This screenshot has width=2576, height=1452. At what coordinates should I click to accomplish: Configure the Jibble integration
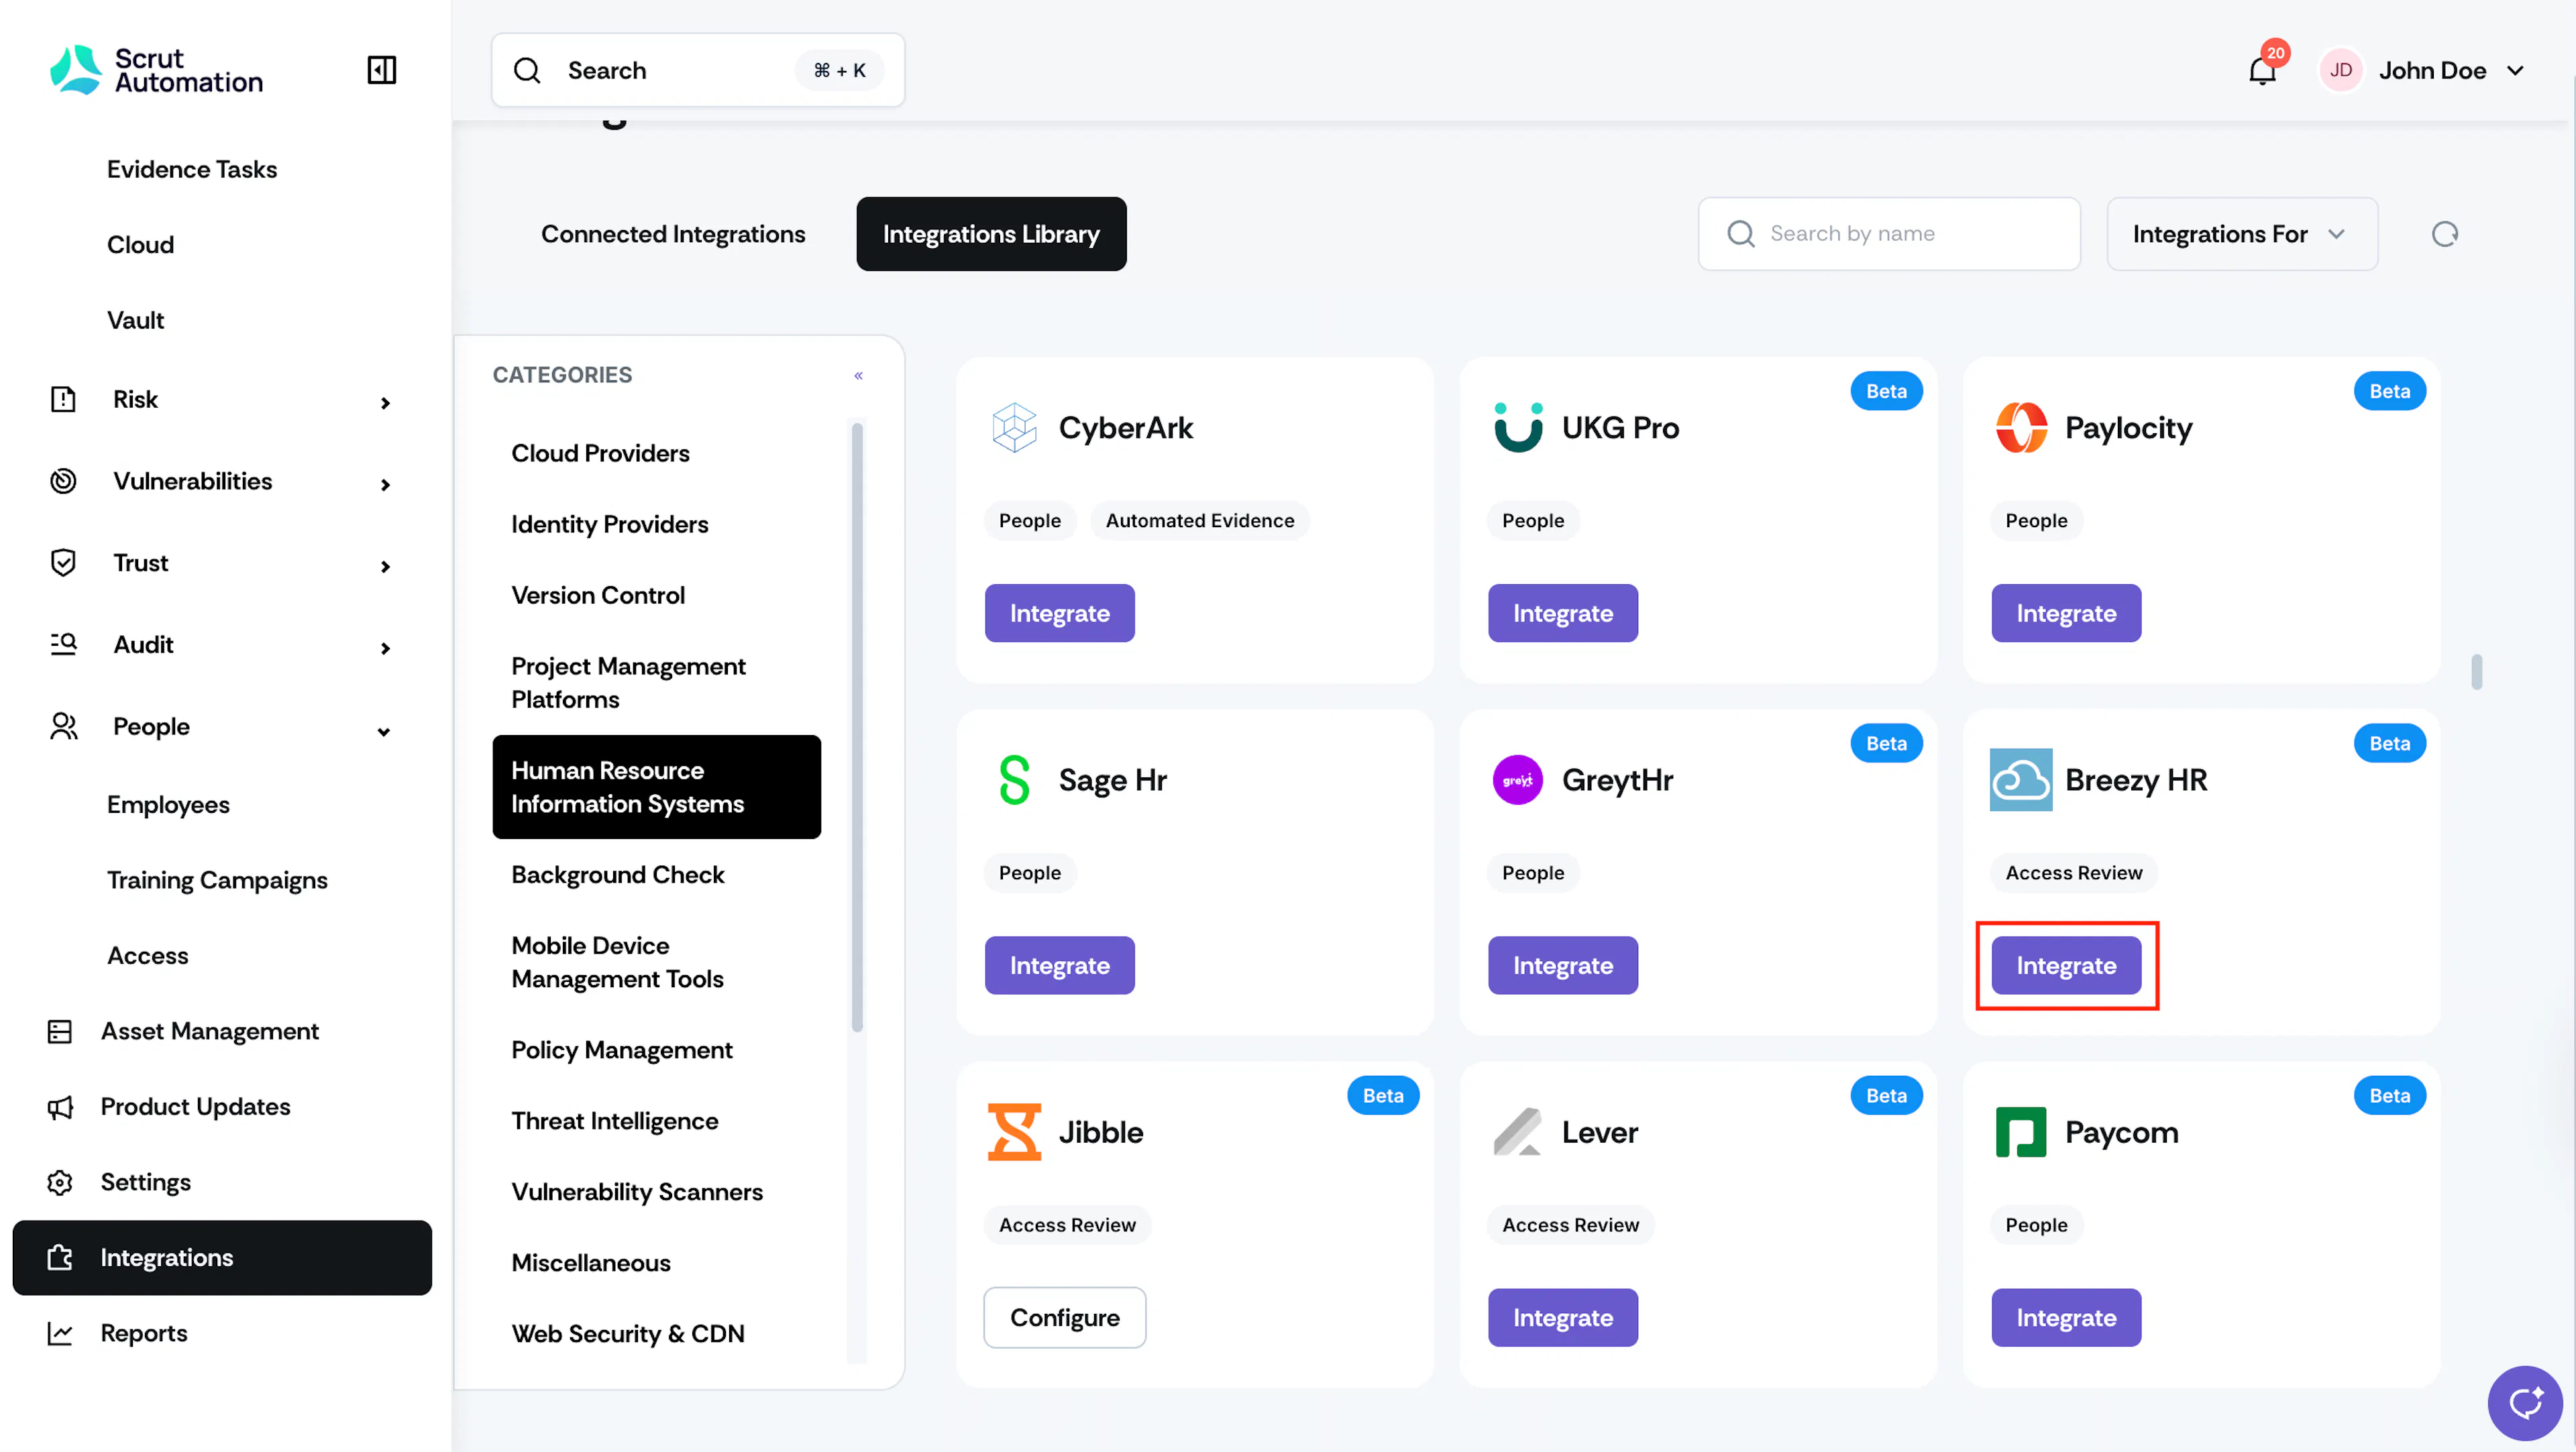1064,1317
